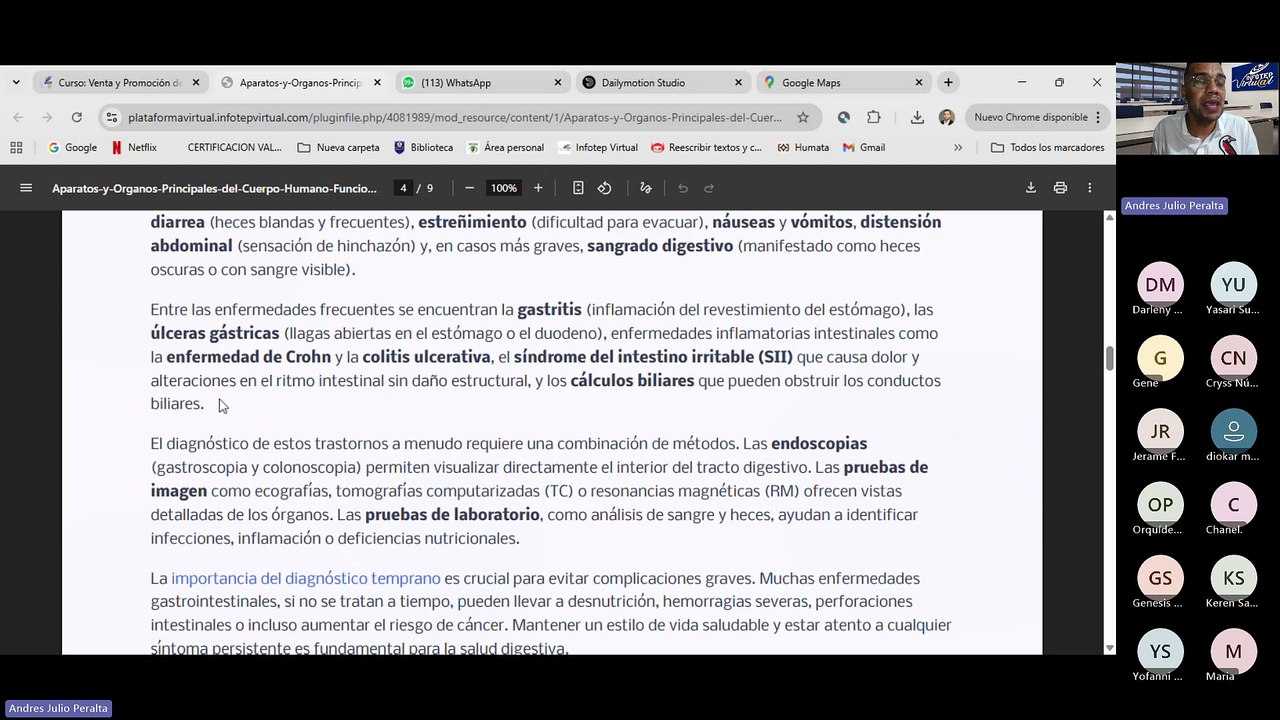Open a new browser tab
1280x720 pixels.
tap(948, 82)
